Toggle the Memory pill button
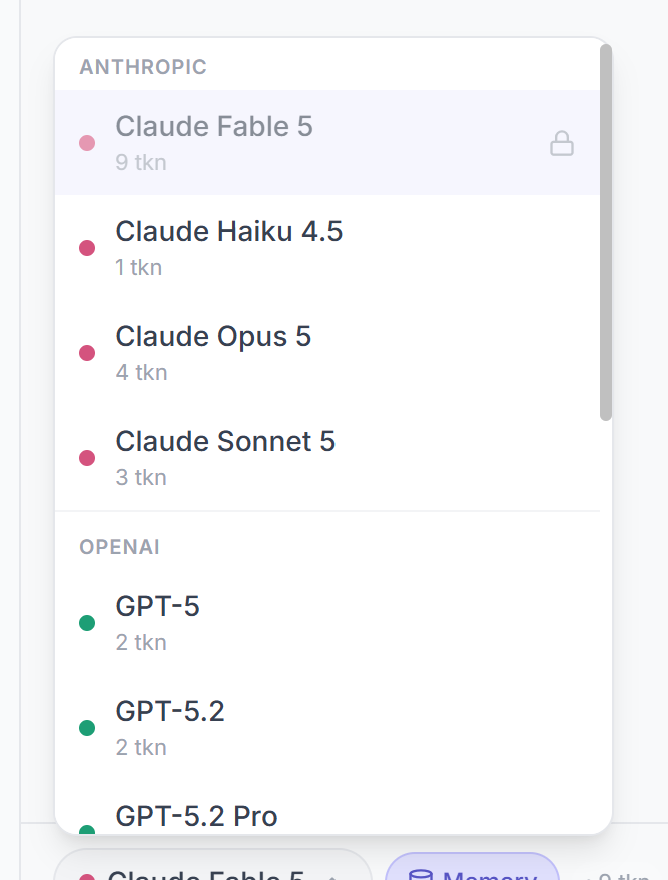This screenshot has height=880, width=668. [472, 867]
